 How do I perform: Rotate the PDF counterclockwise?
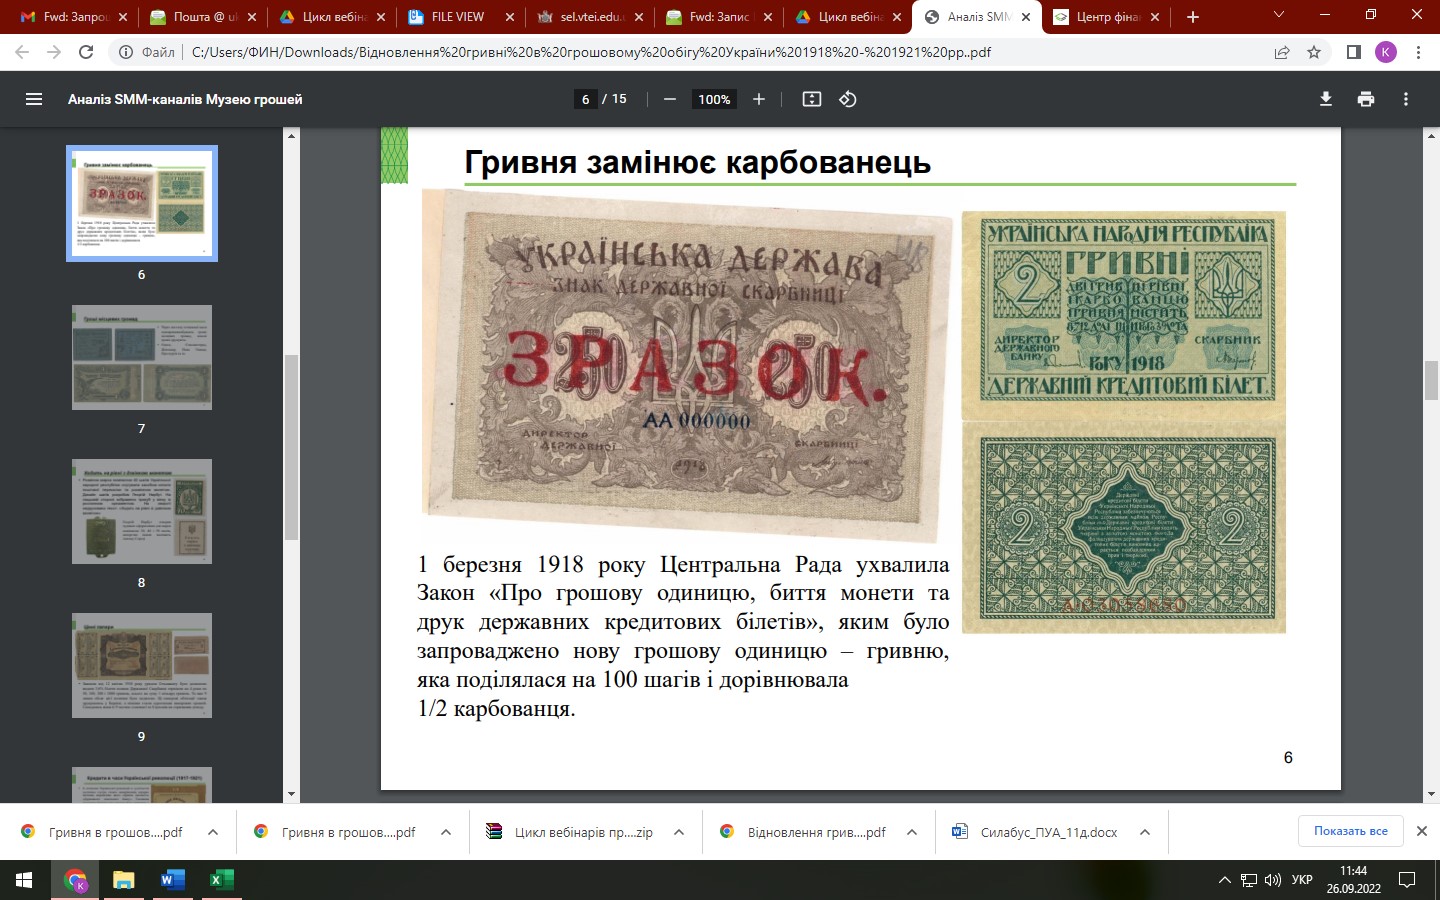[x=848, y=99]
